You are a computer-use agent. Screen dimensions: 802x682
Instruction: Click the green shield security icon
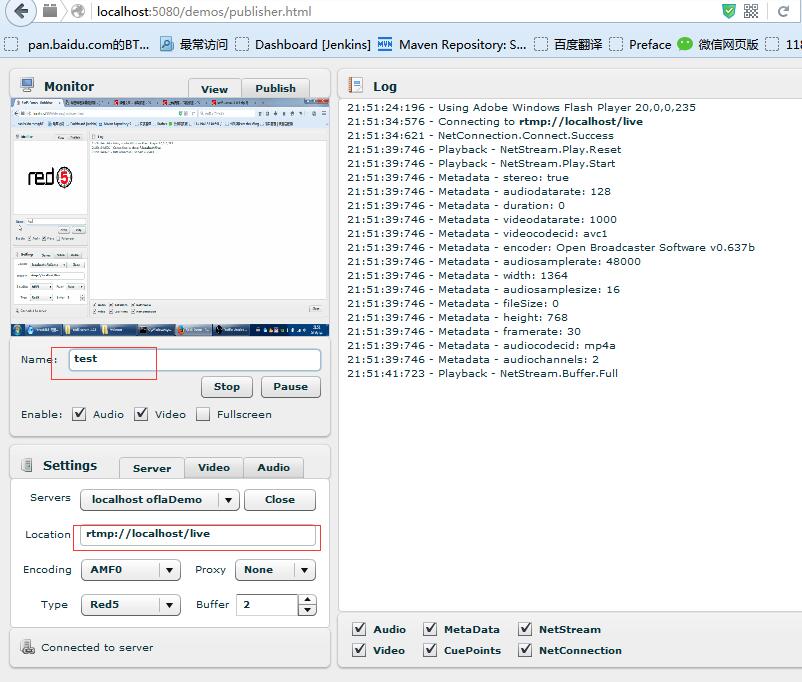point(729,11)
